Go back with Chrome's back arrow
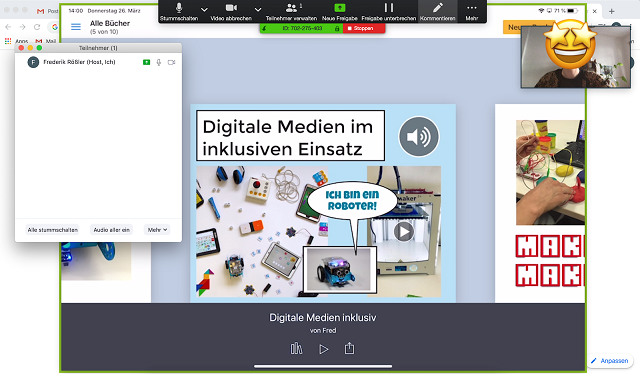Screen dimensions: 640x374 click(x=8, y=27)
